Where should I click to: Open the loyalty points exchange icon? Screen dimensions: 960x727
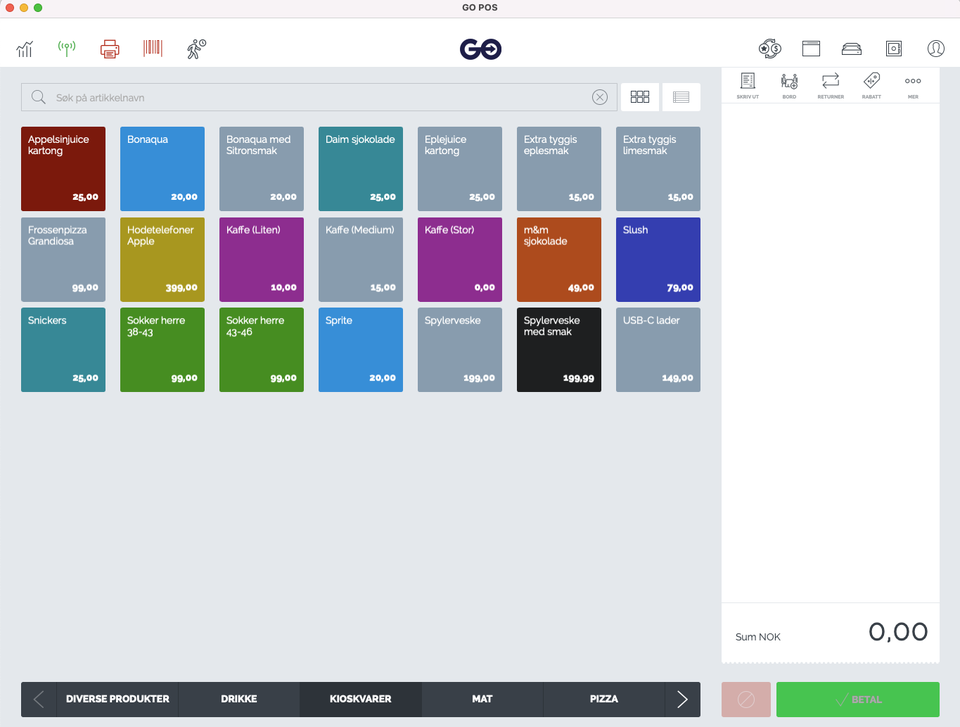[x=770, y=48]
